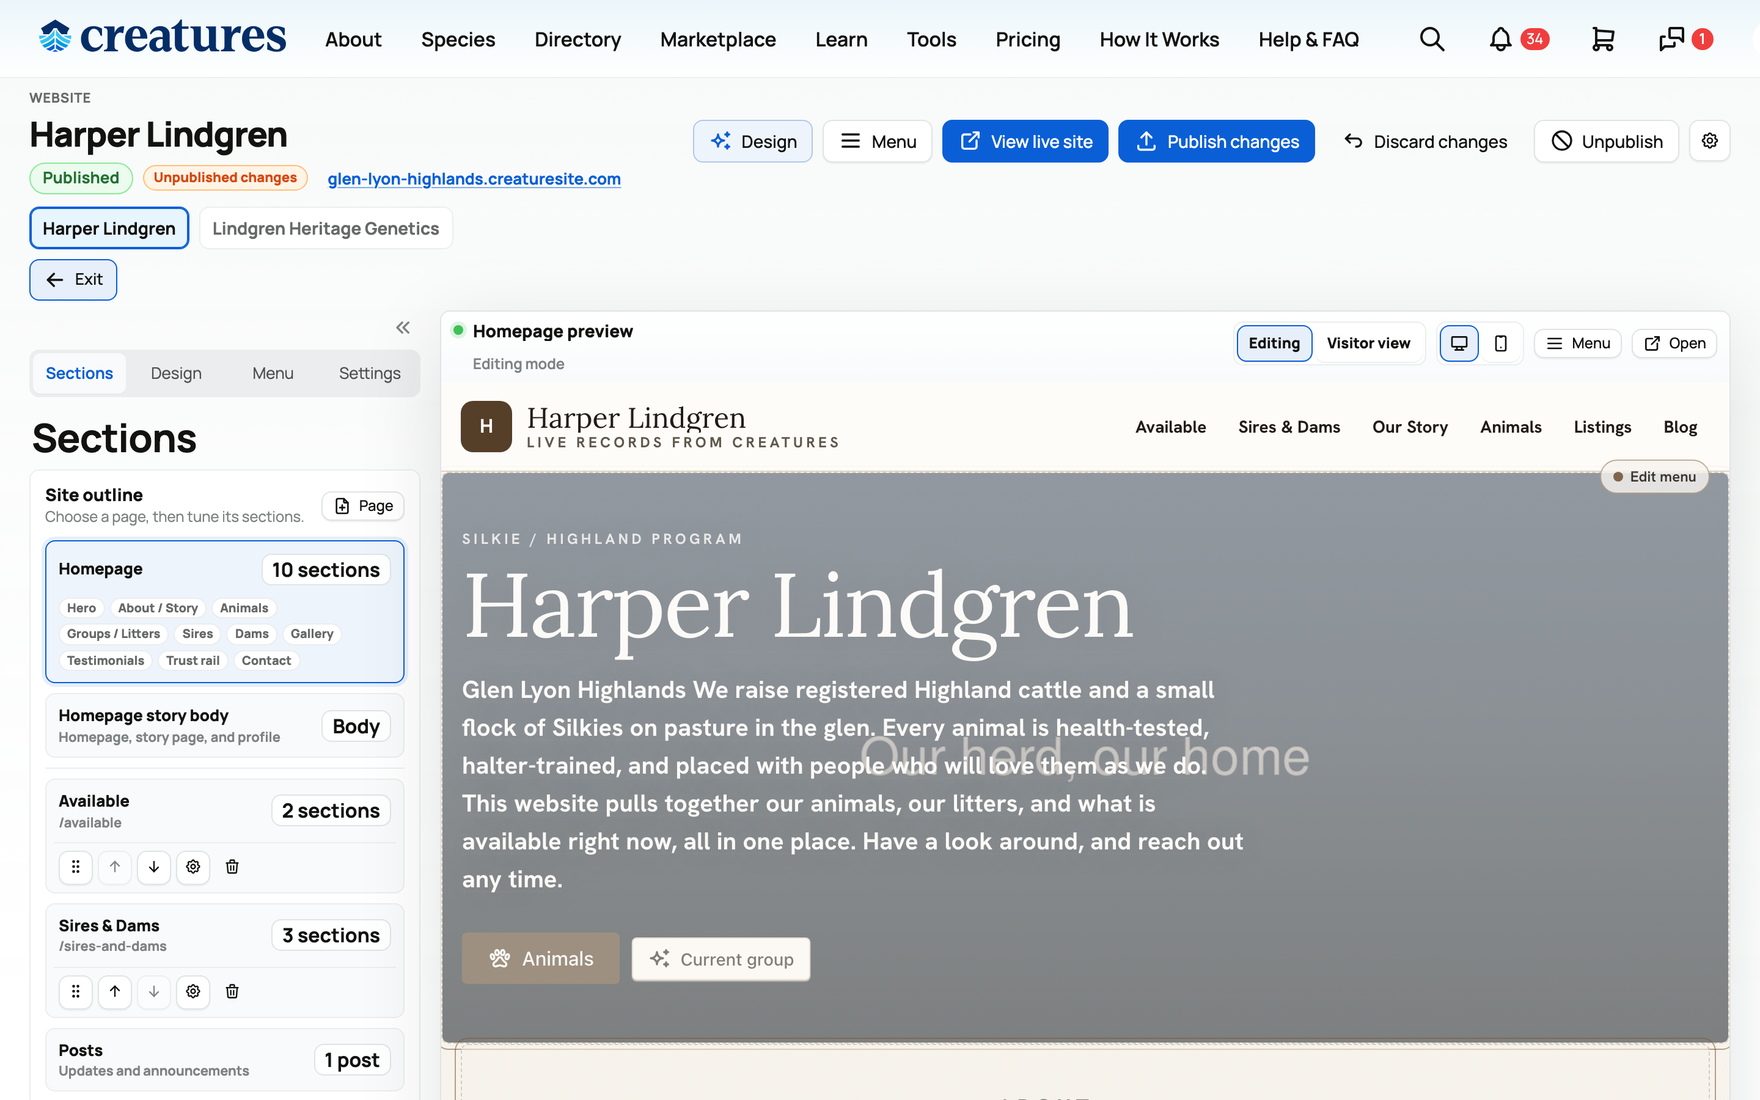Click Current group hero button
Image resolution: width=1760 pixels, height=1100 pixels.
pyautogui.click(x=721, y=959)
